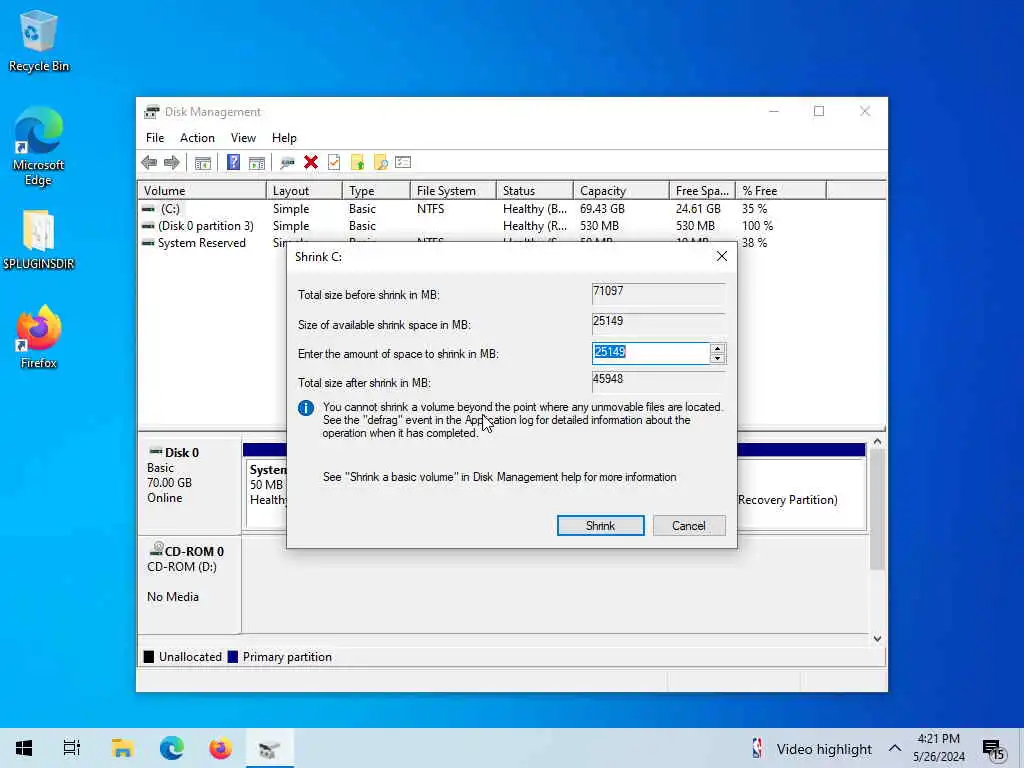Screen dimensions: 1024x768
Task: Open the Windows Start button
Action: coord(24,748)
